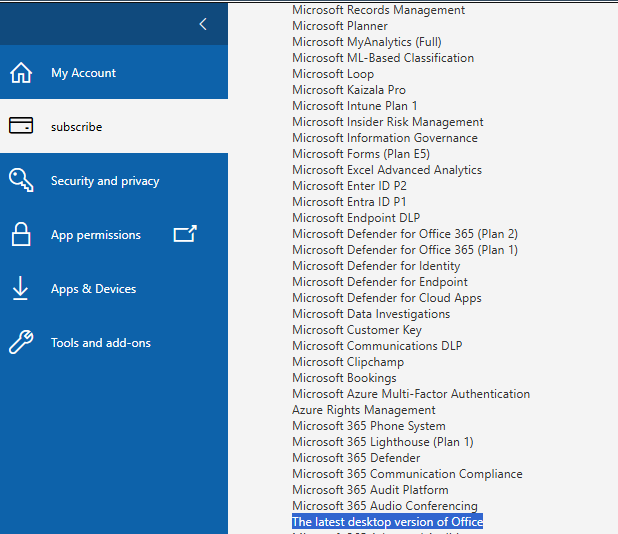Click the home icon for My Account
The image size is (618, 534).
pos(21,73)
